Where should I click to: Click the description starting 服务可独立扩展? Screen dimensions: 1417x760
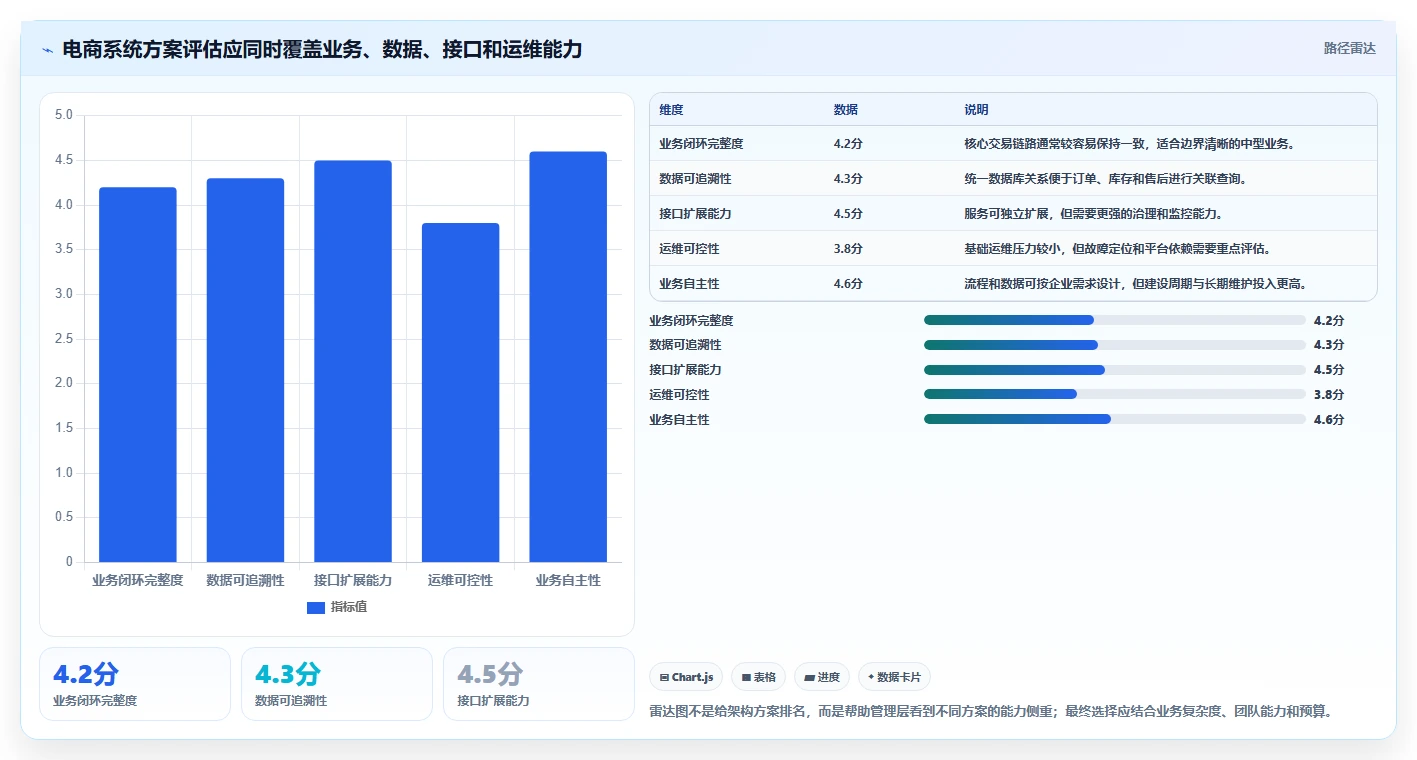pyautogui.click(x=1093, y=214)
